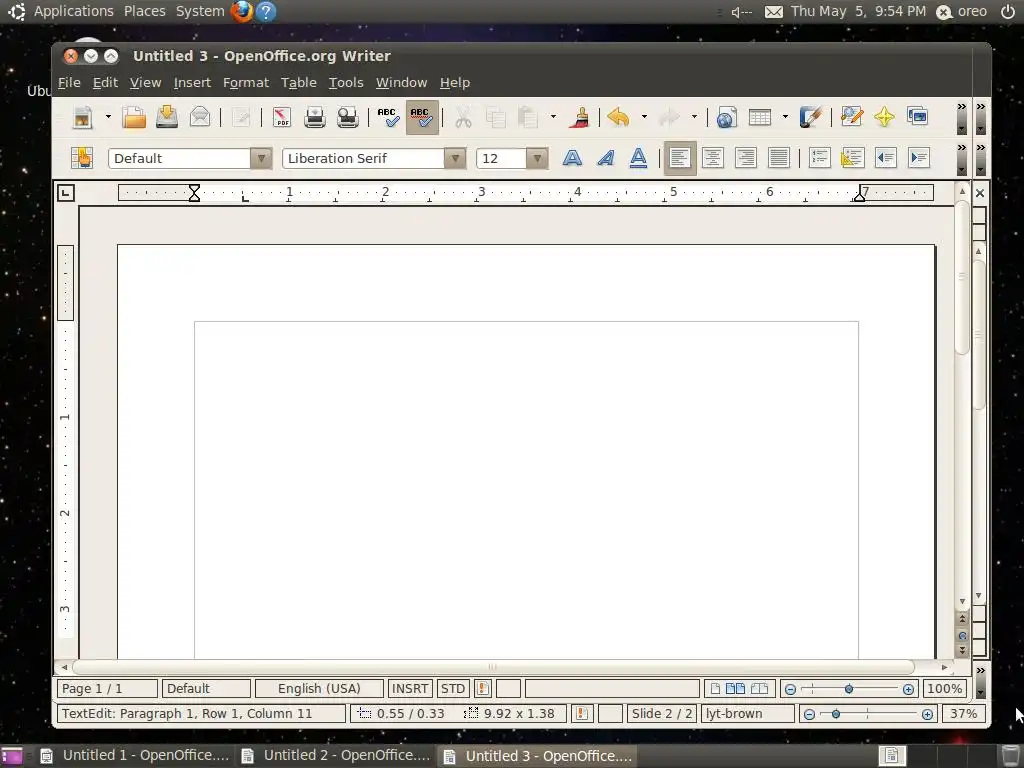Decrease indent icon
The image size is (1024, 768).
tap(886, 158)
